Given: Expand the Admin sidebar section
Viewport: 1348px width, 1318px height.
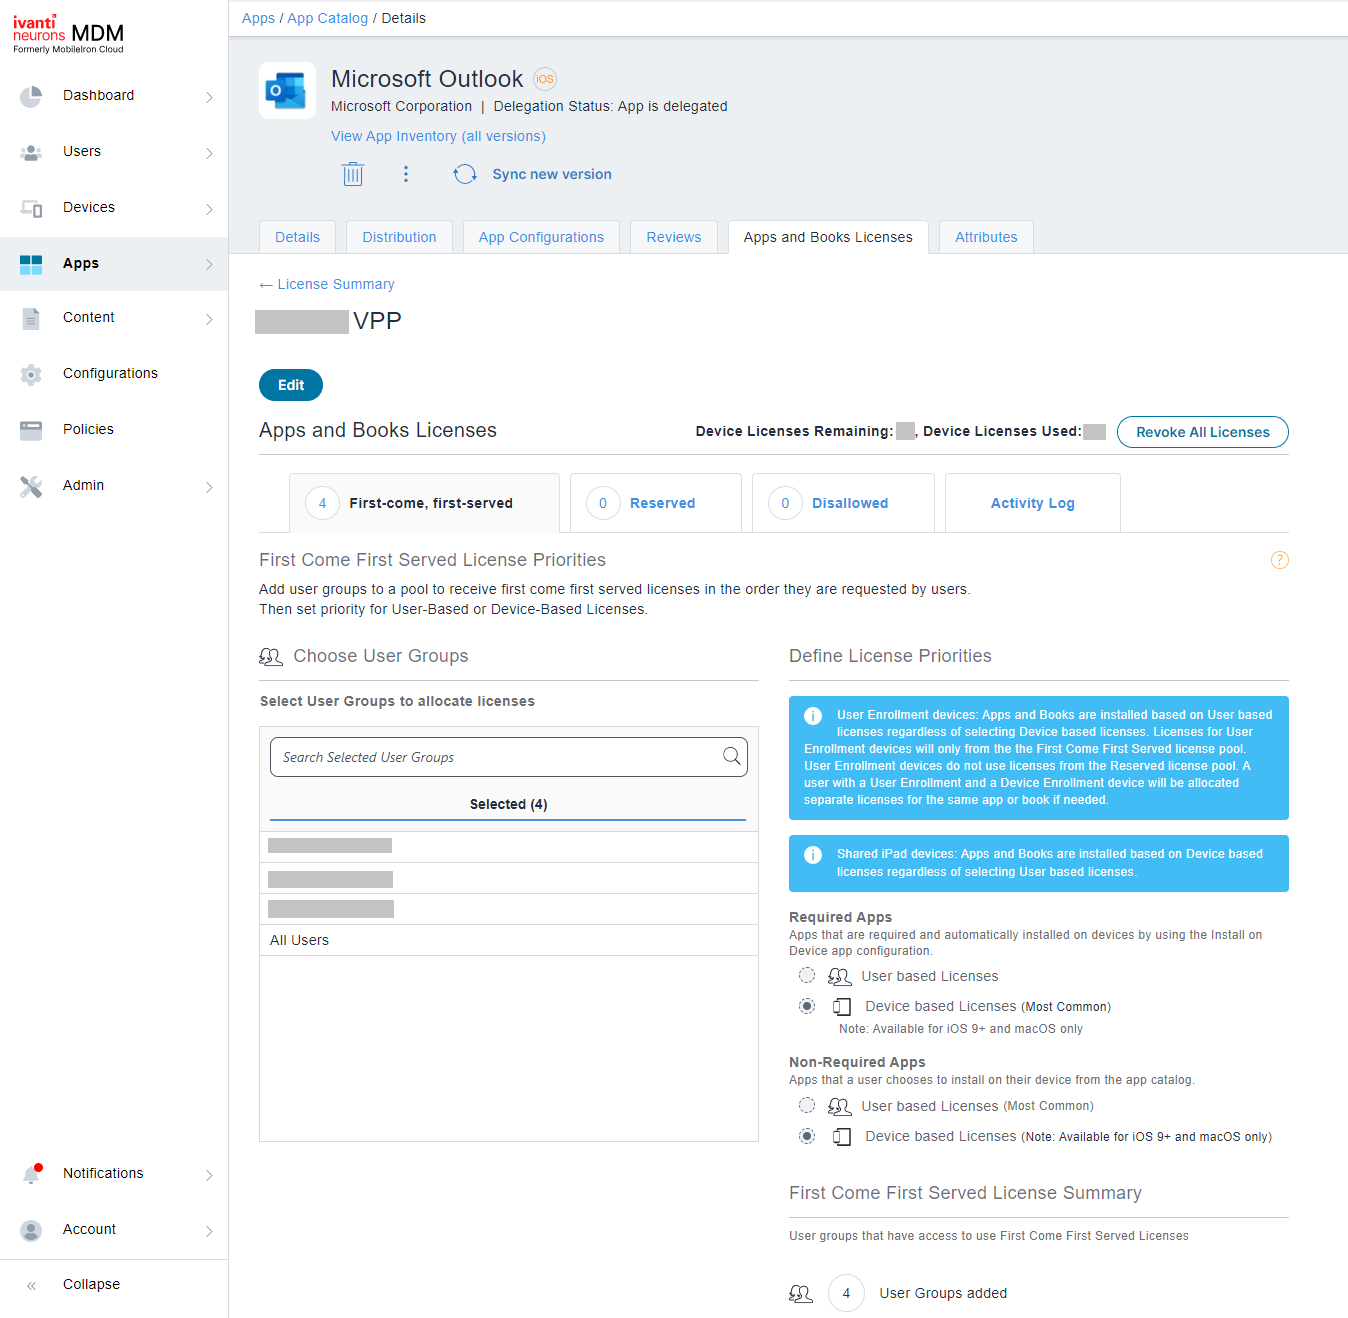Looking at the screenshot, I should (83, 485).
